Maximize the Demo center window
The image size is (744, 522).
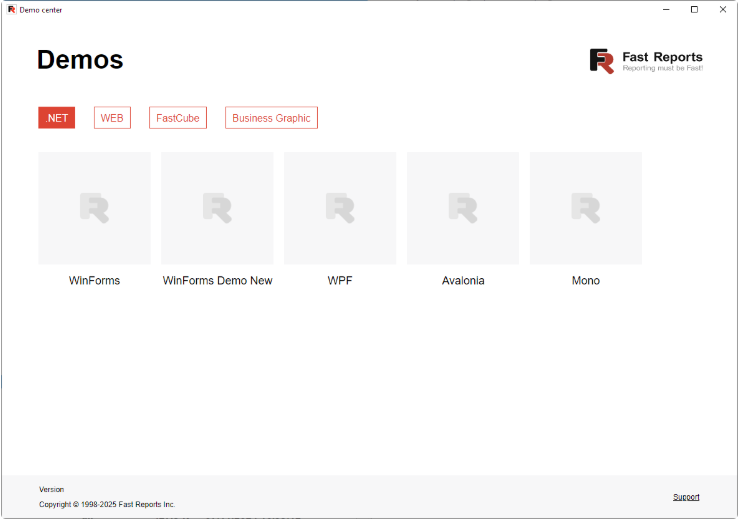694,9
